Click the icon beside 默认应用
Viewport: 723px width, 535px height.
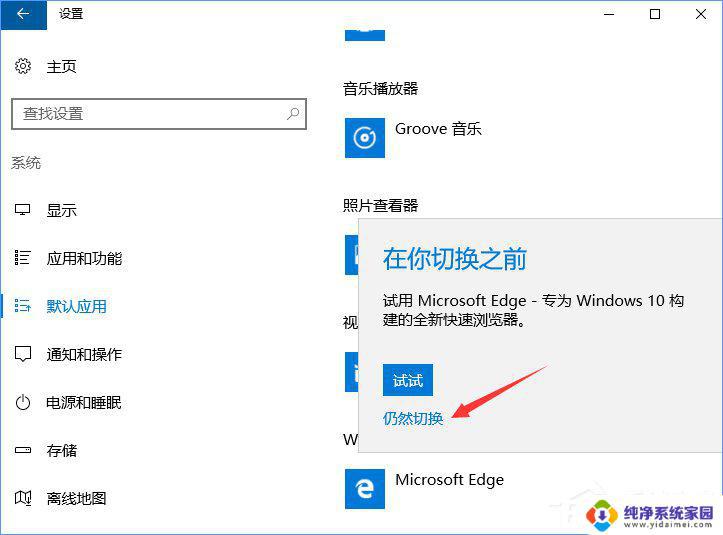pyautogui.click(x=22, y=306)
